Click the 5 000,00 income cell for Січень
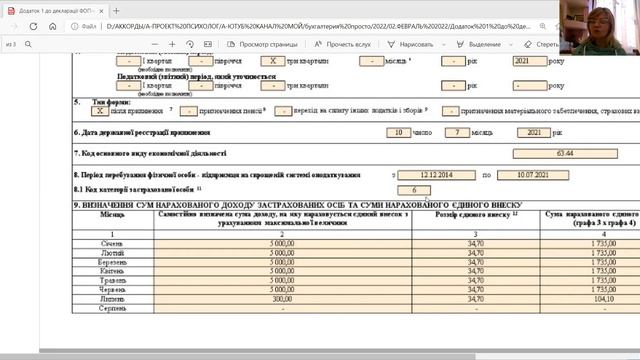Image resolution: width=640 pixels, height=360 pixels. pyautogui.click(x=282, y=244)
